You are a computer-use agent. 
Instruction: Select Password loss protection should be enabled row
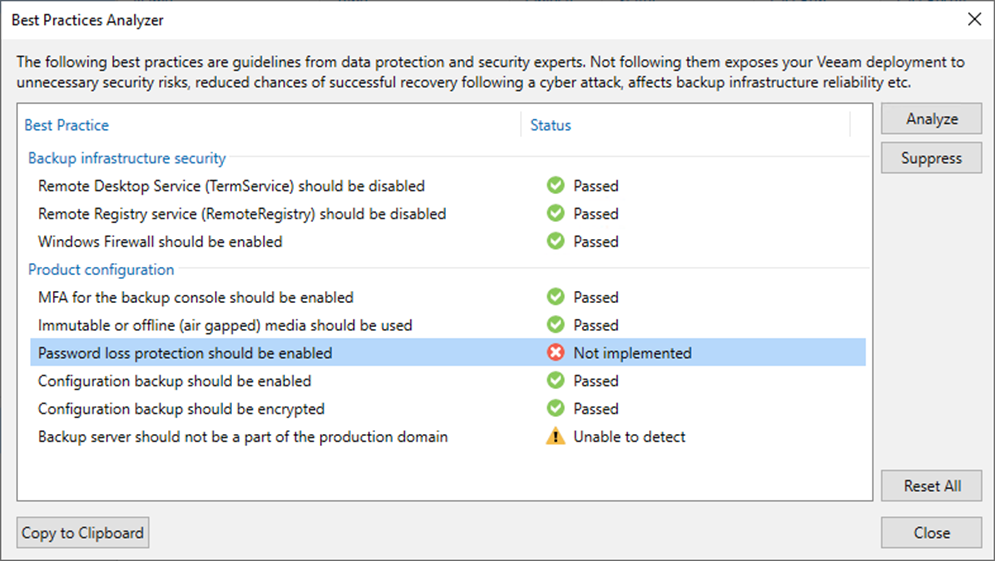tap(448, 352)
